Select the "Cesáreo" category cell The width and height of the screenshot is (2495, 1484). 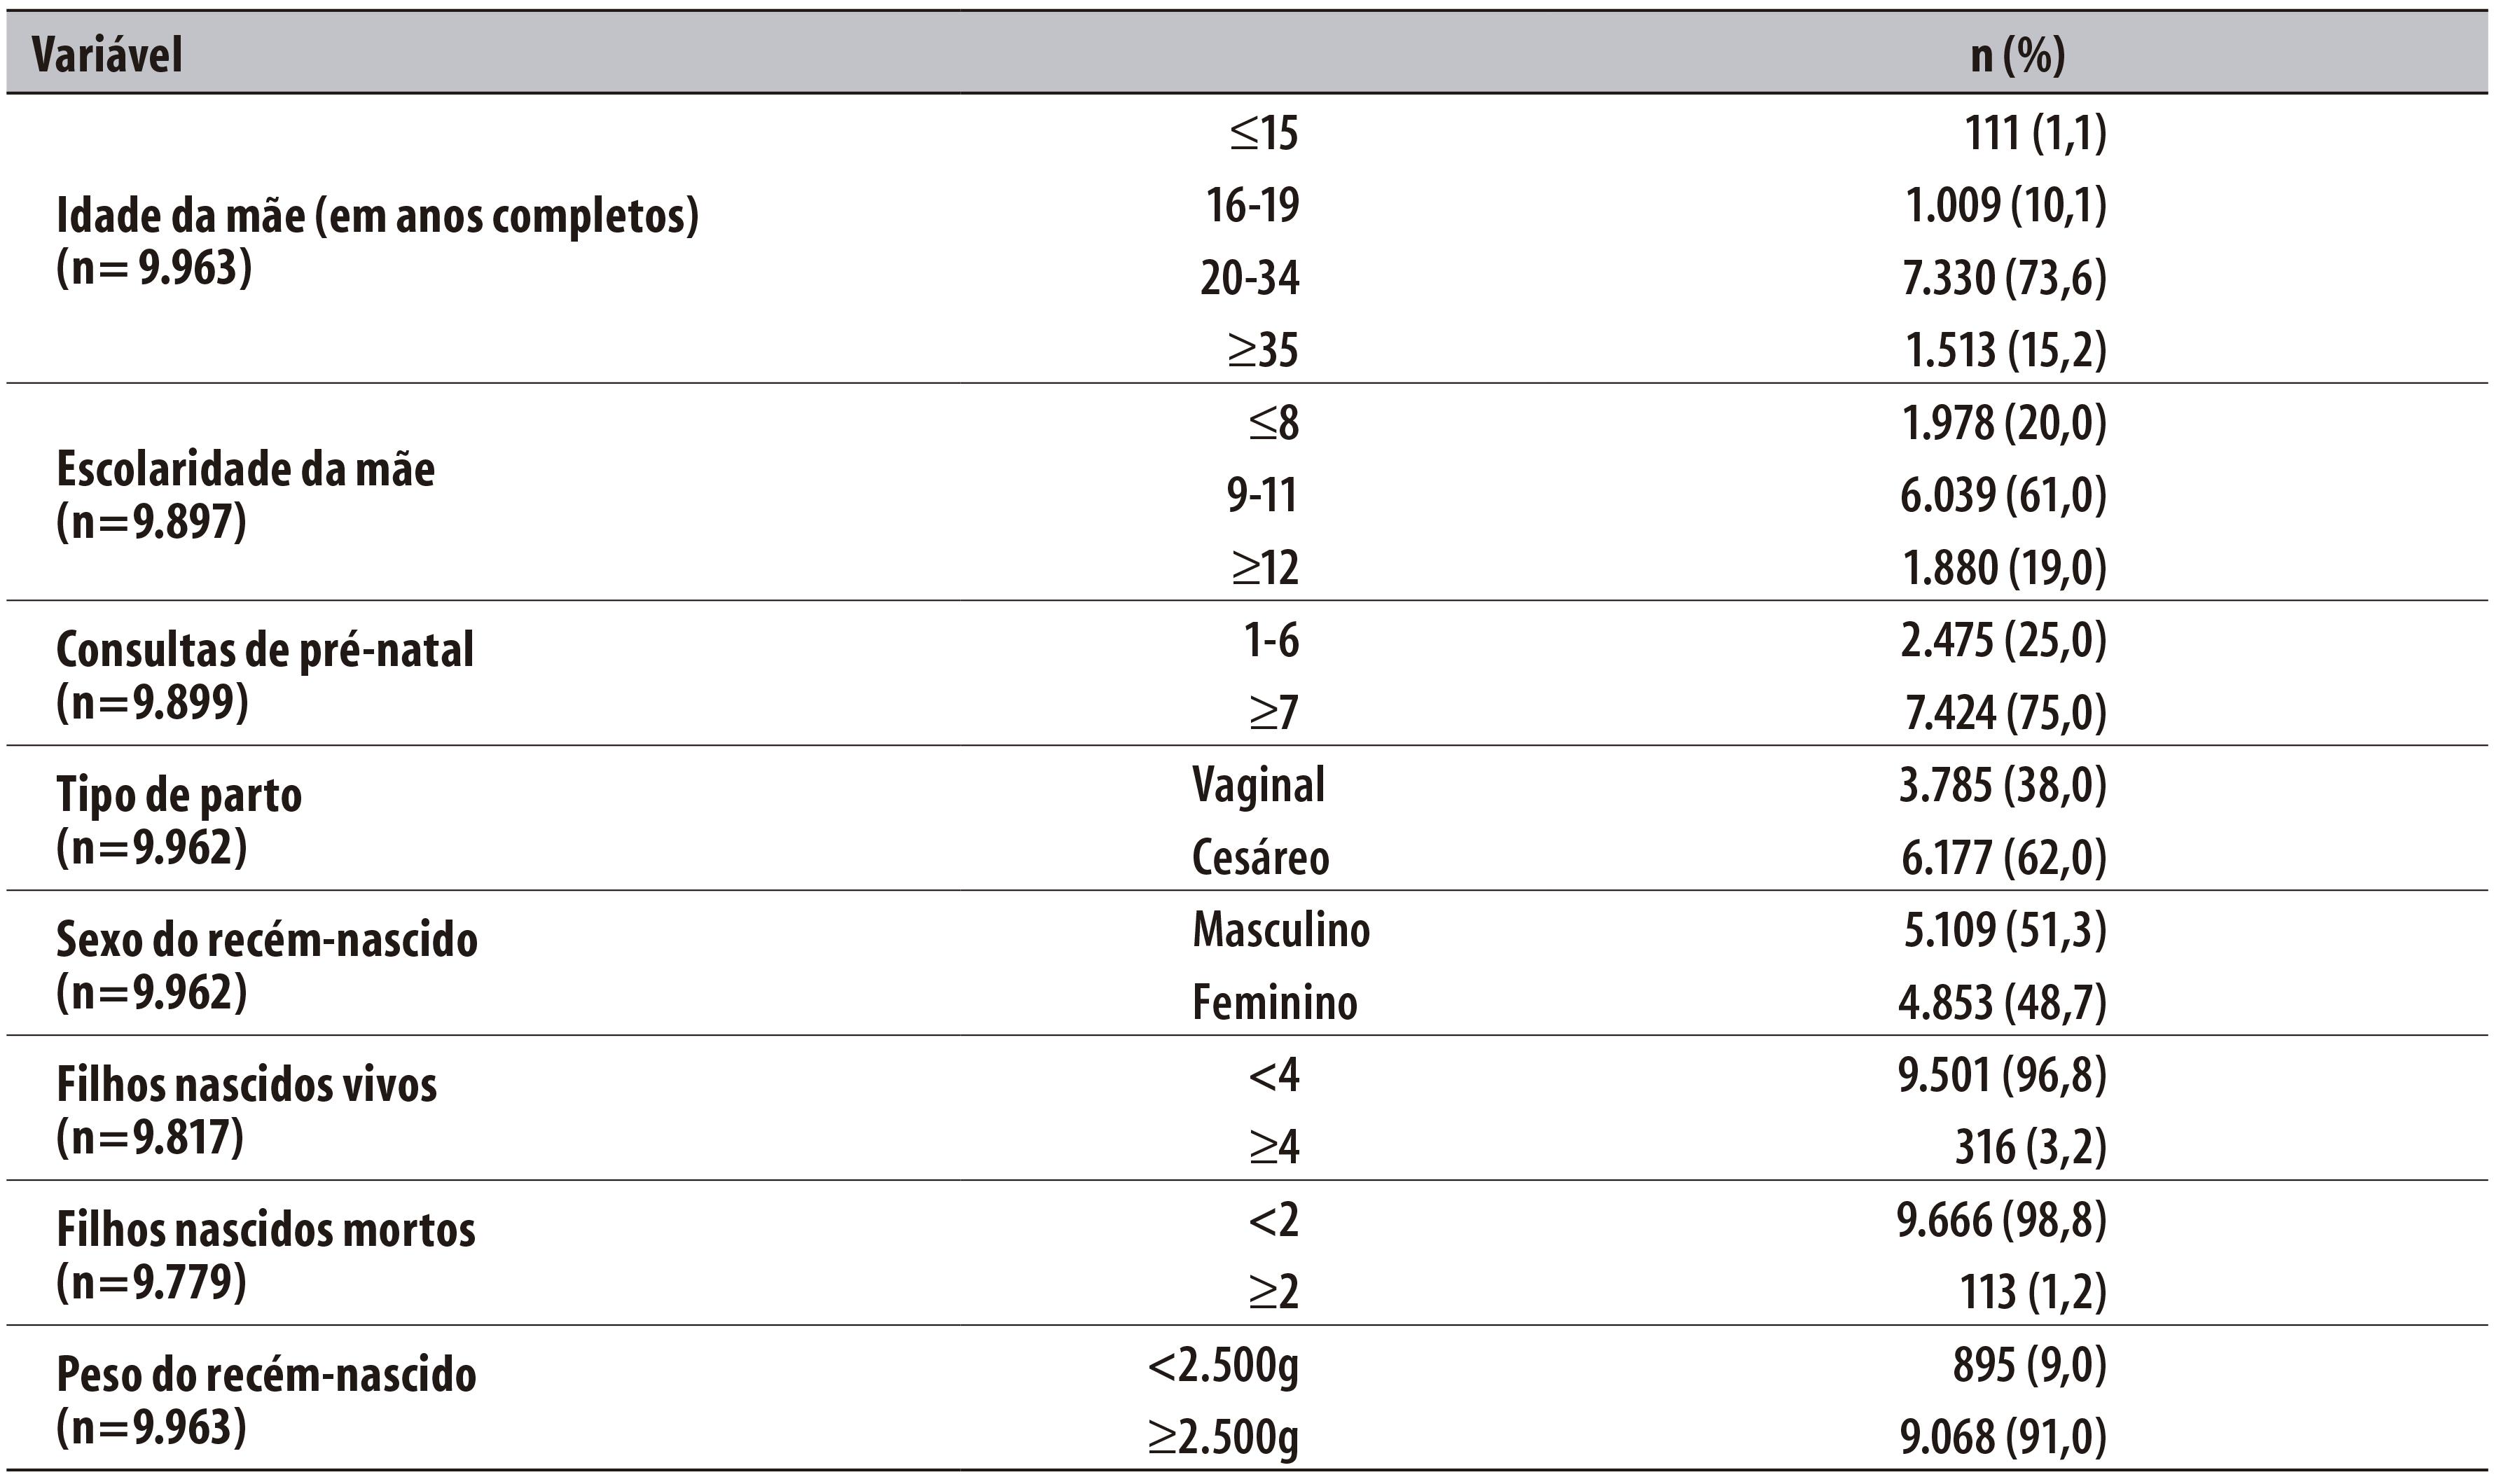coord(1260,858)
